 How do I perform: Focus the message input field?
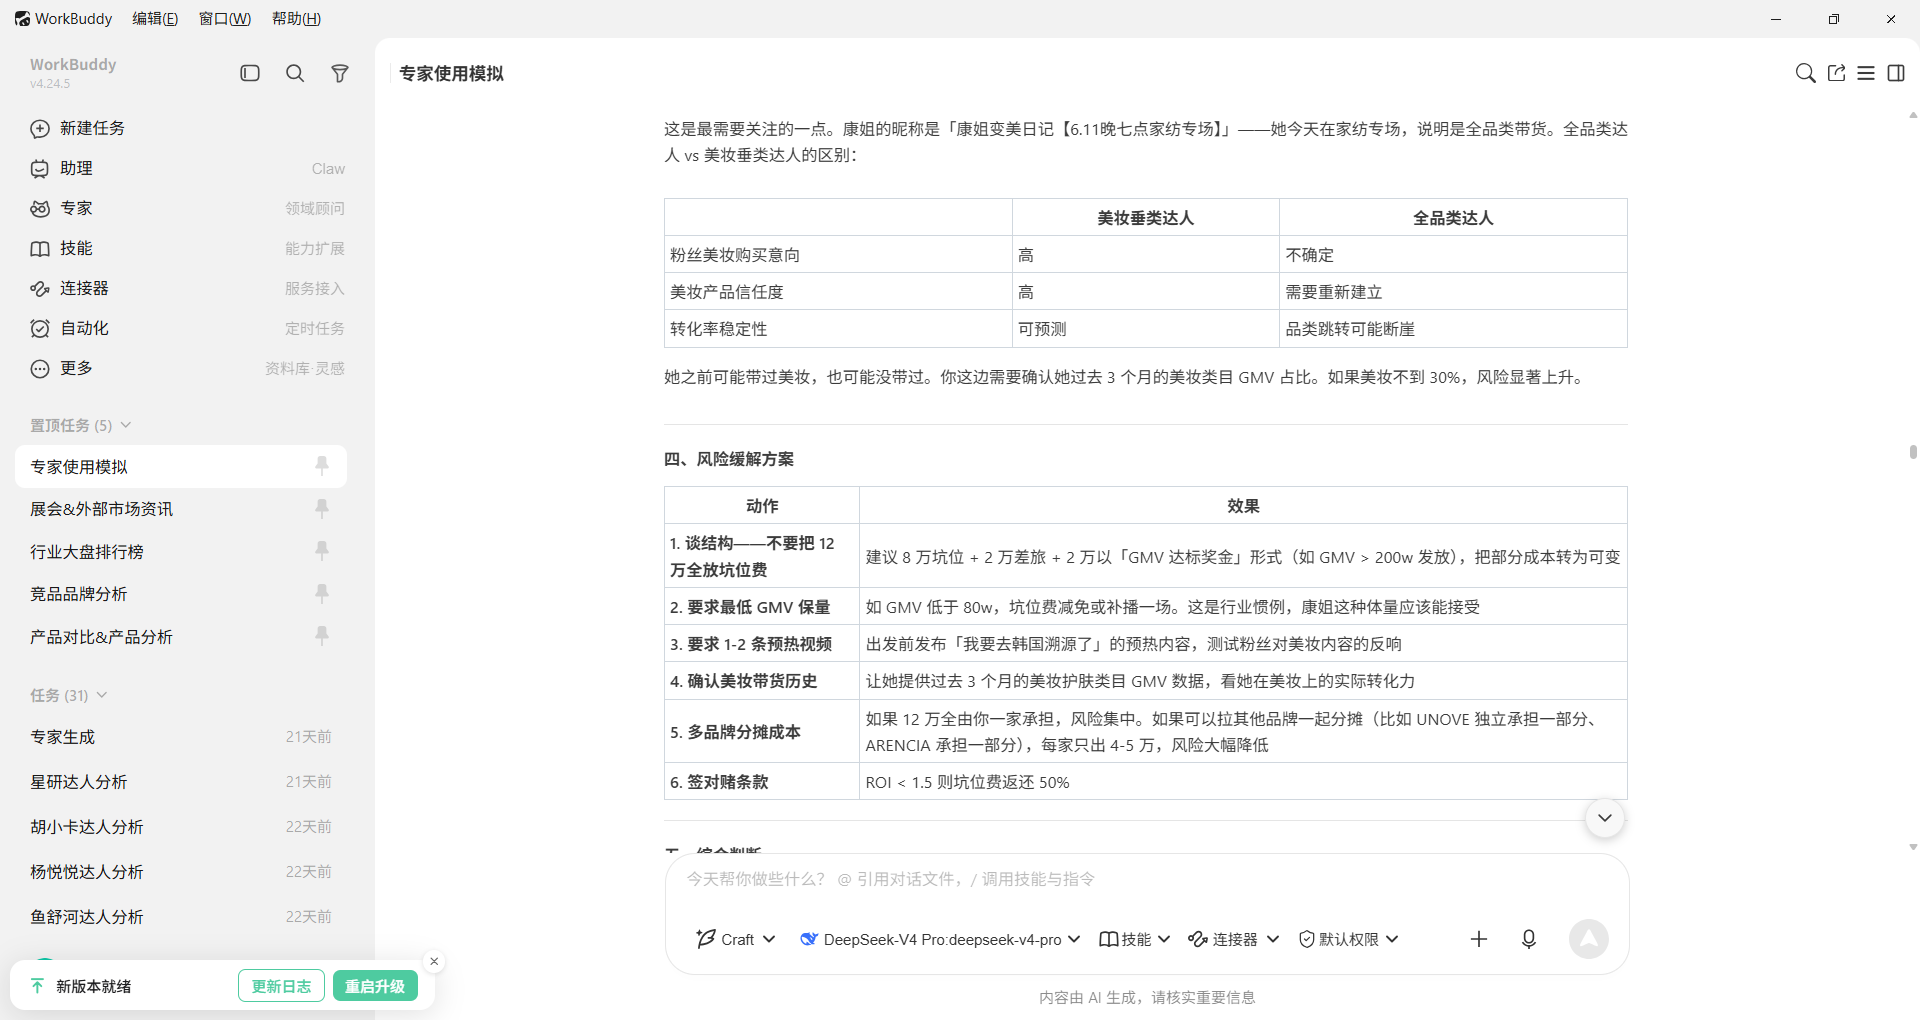[1147, 879]
